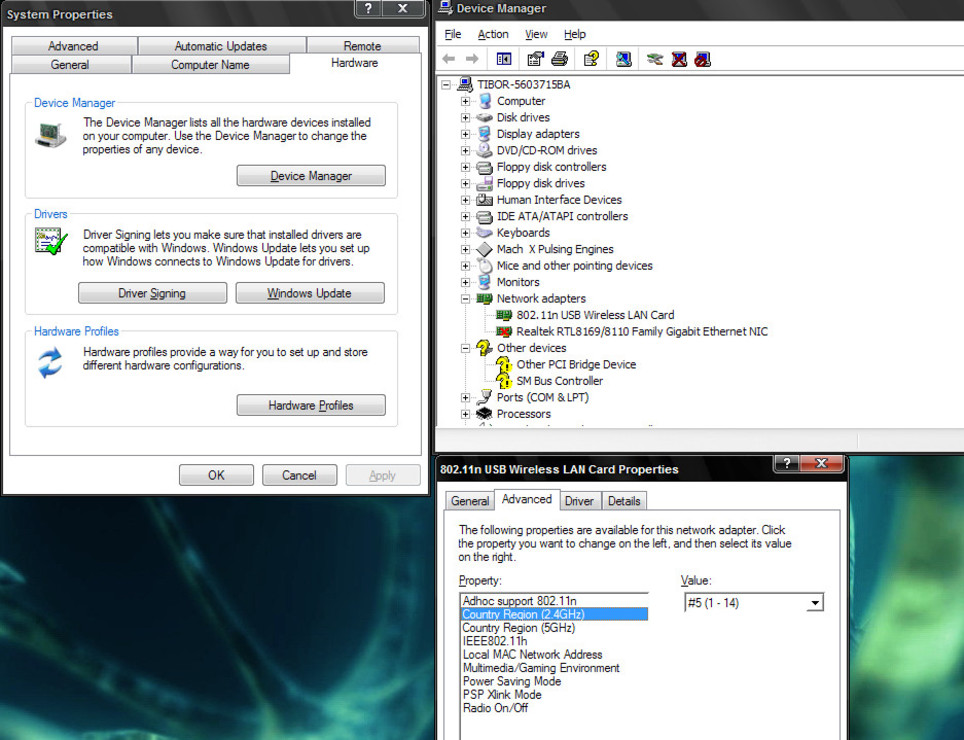Screen dimensions: 964x740
Task: Click the Update driver toolbar icon
Action: [655, 59]
